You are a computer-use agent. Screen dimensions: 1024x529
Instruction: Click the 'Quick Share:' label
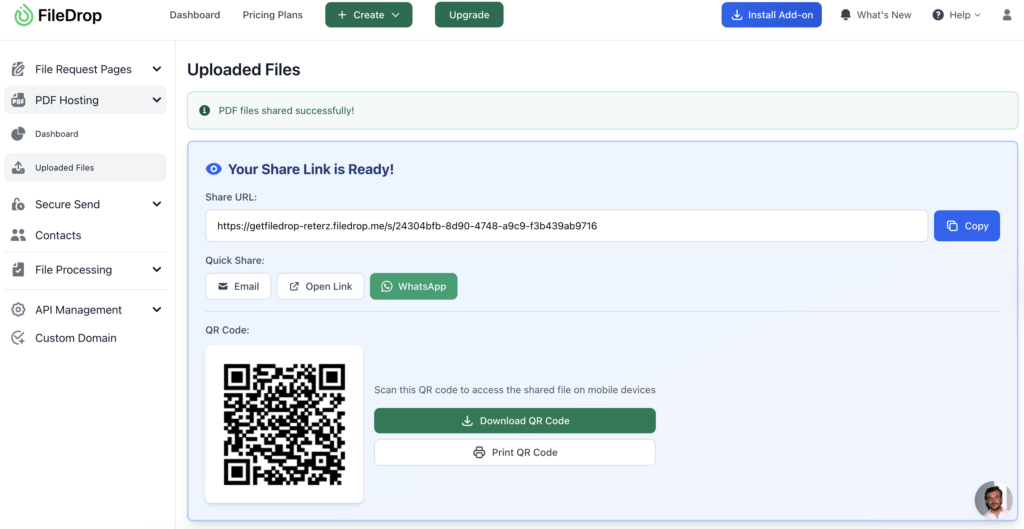point(235,261)
